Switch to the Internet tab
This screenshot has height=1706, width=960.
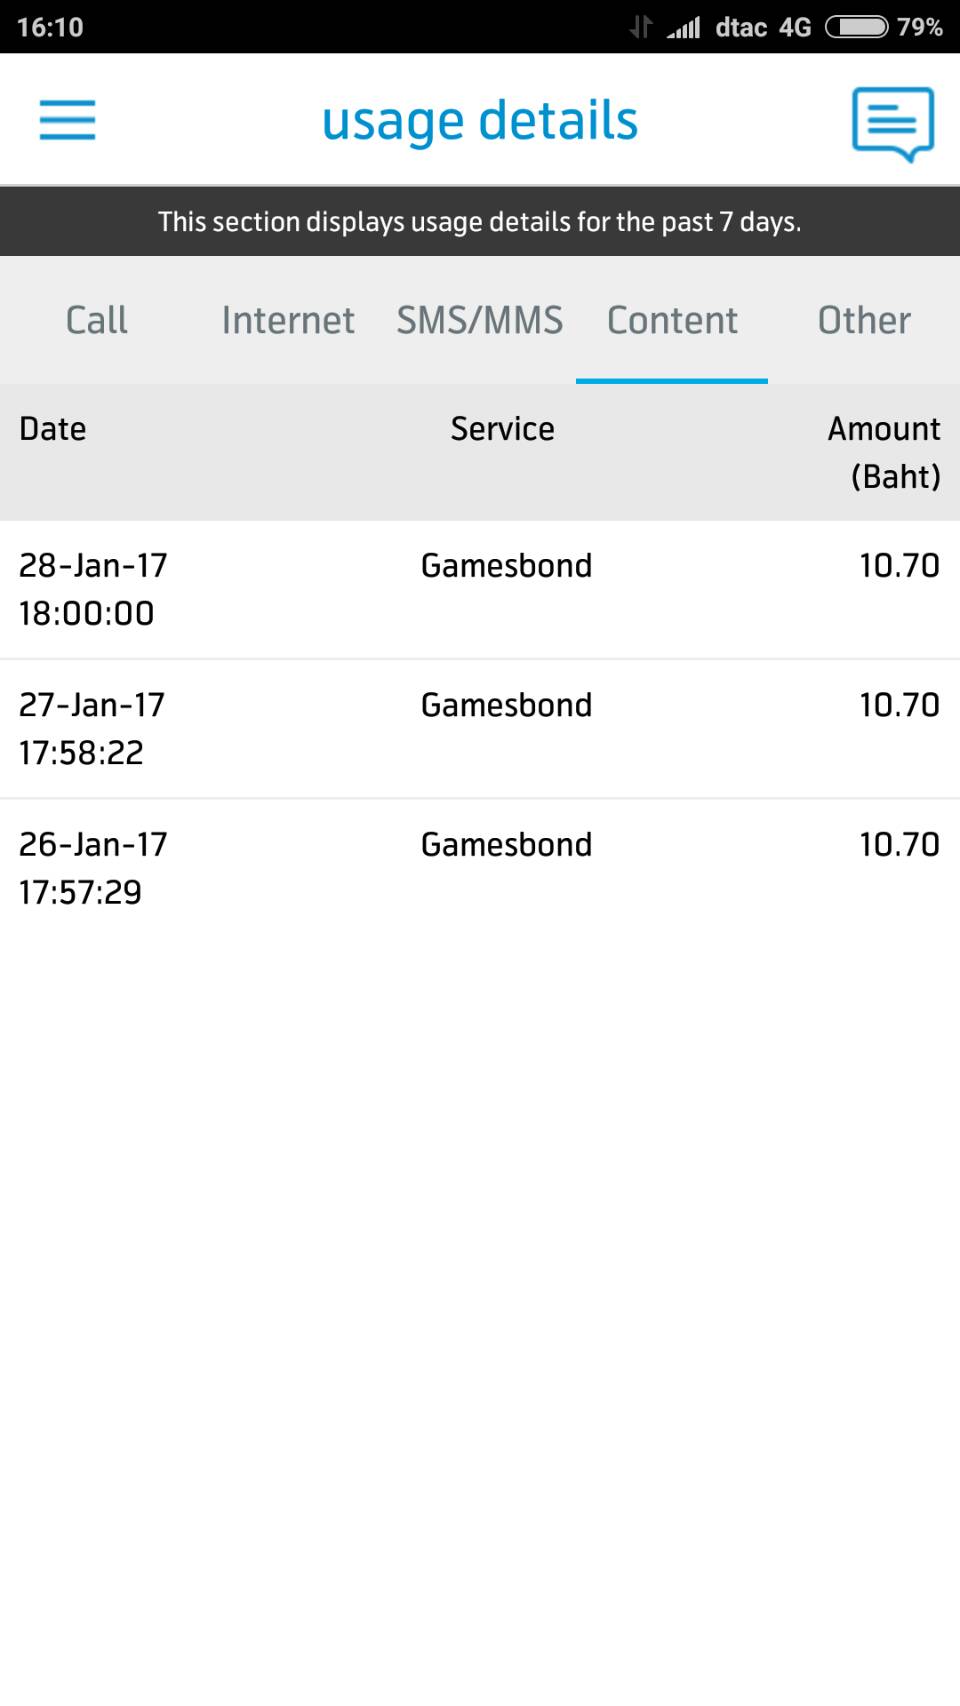[288, 320]
